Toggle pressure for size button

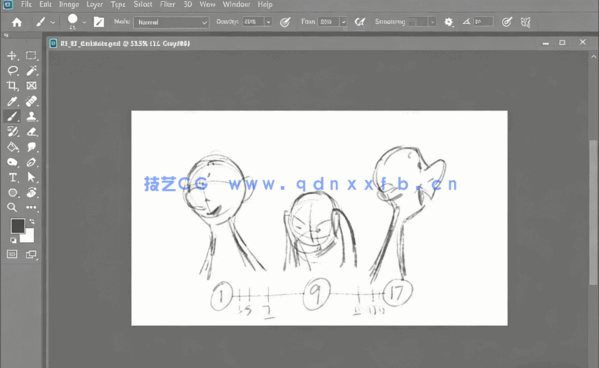507,22
